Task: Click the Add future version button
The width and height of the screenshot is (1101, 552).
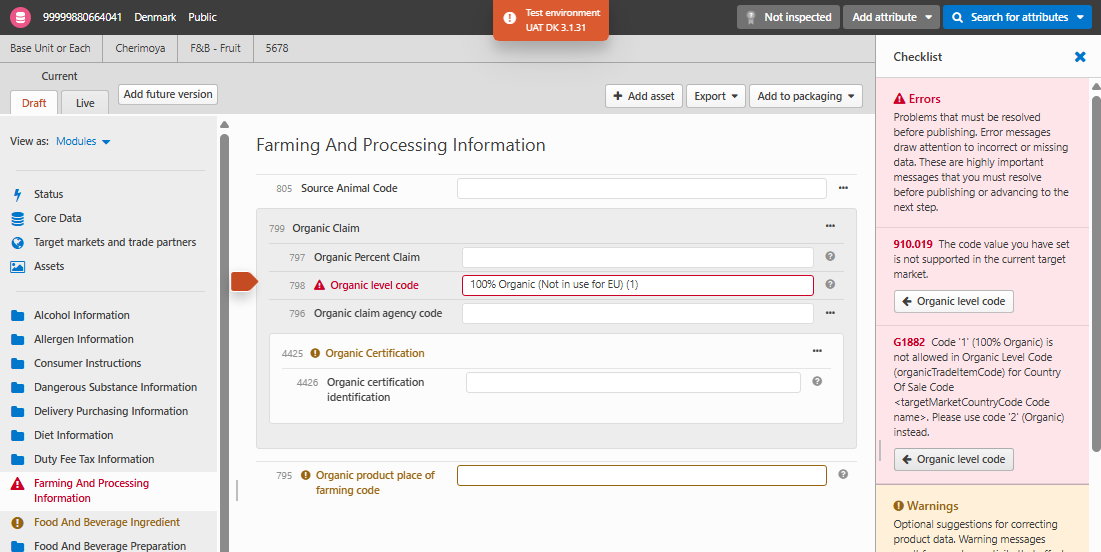Action: (x=168, y=94)
